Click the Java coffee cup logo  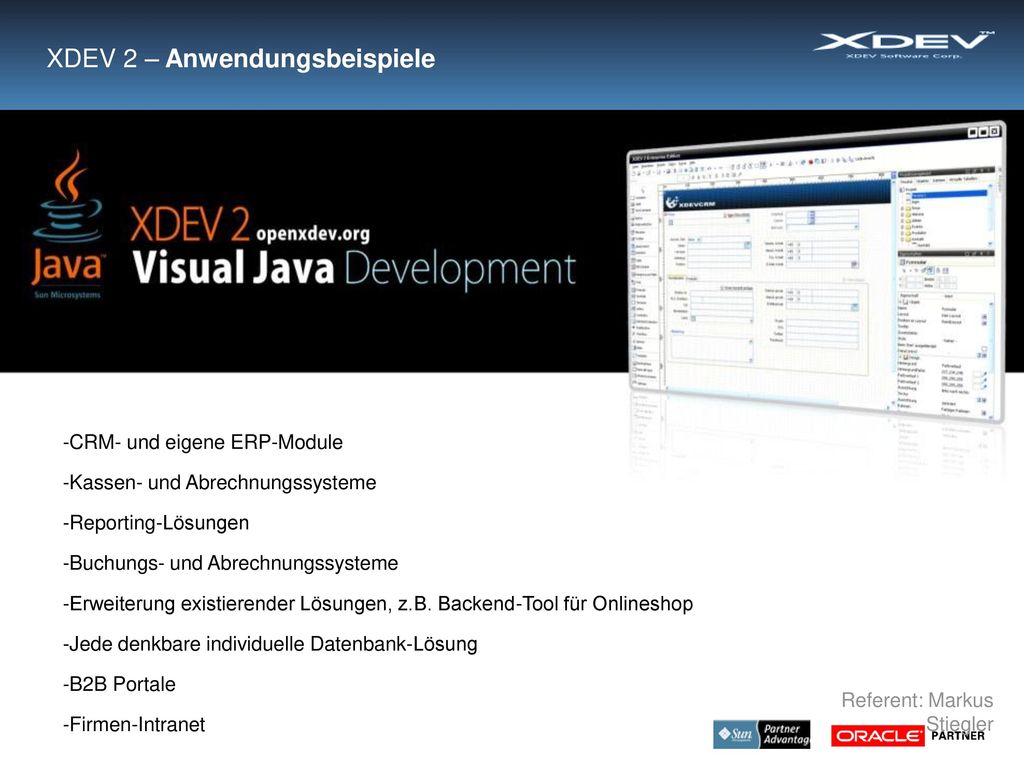tap(67, 224)
